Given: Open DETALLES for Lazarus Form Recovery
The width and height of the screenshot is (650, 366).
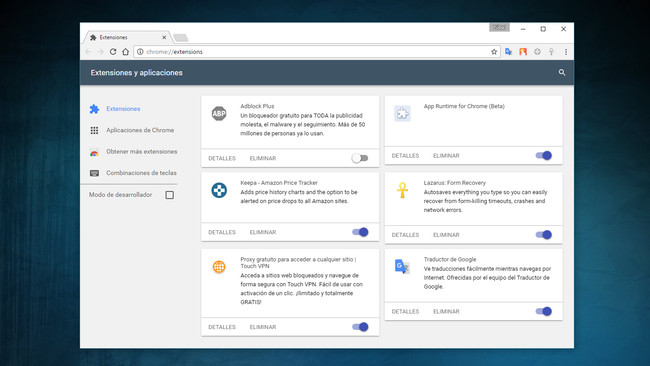Looking at the screenshot, I should click(x=405, y=235).
